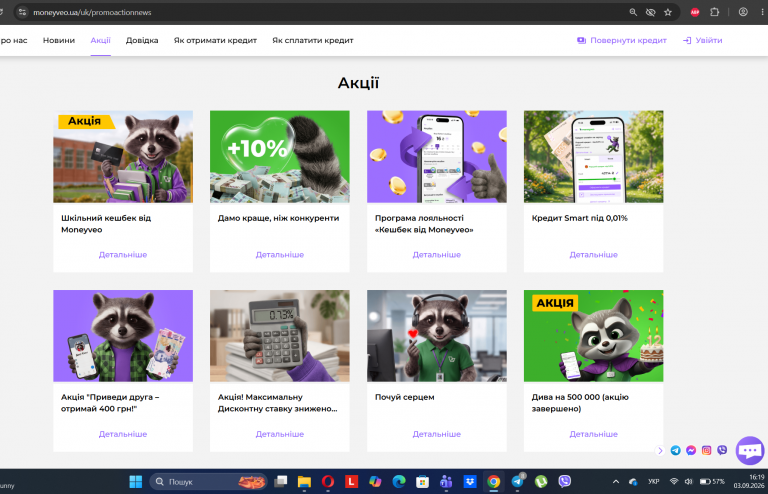
Task: Open Детальніше under Кредит Smart під 0,01%
Action: [593, 255]
